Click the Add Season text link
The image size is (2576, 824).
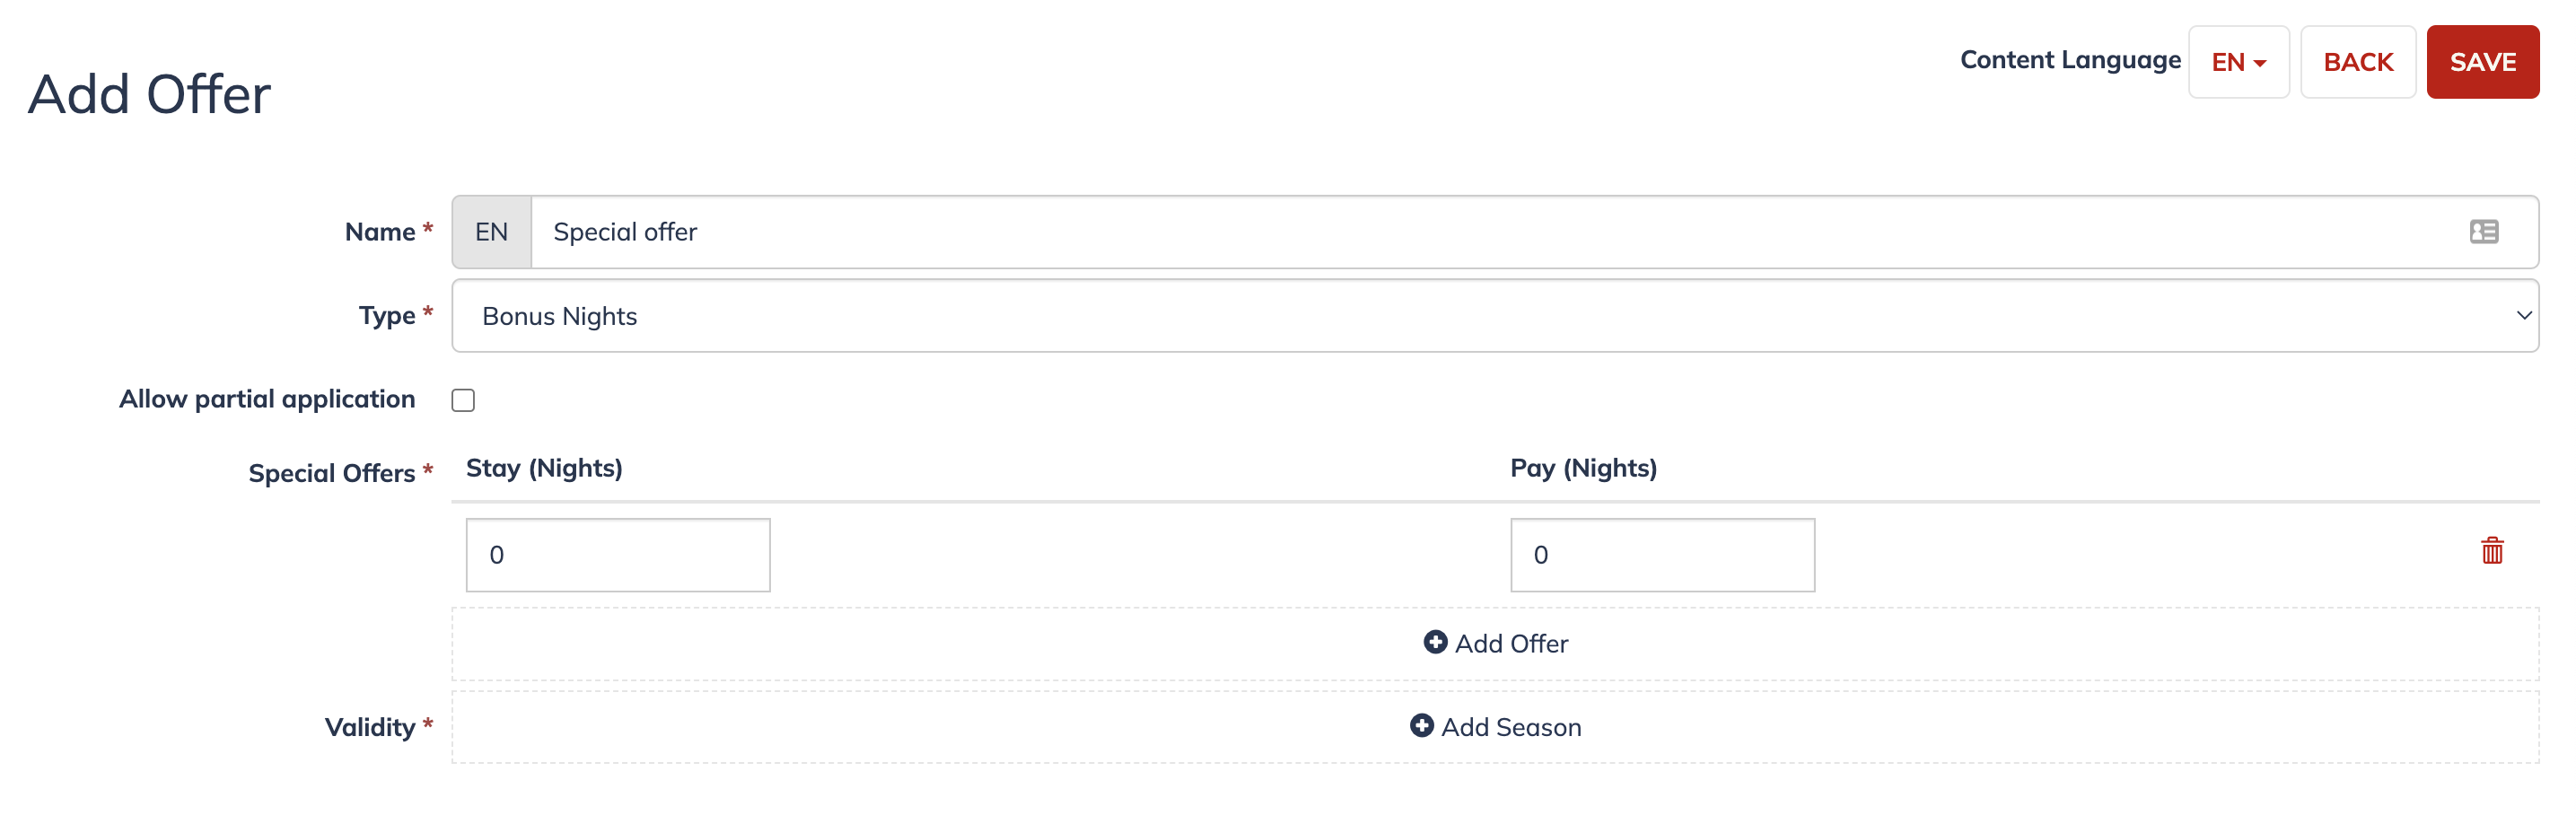coord(1510,727)
